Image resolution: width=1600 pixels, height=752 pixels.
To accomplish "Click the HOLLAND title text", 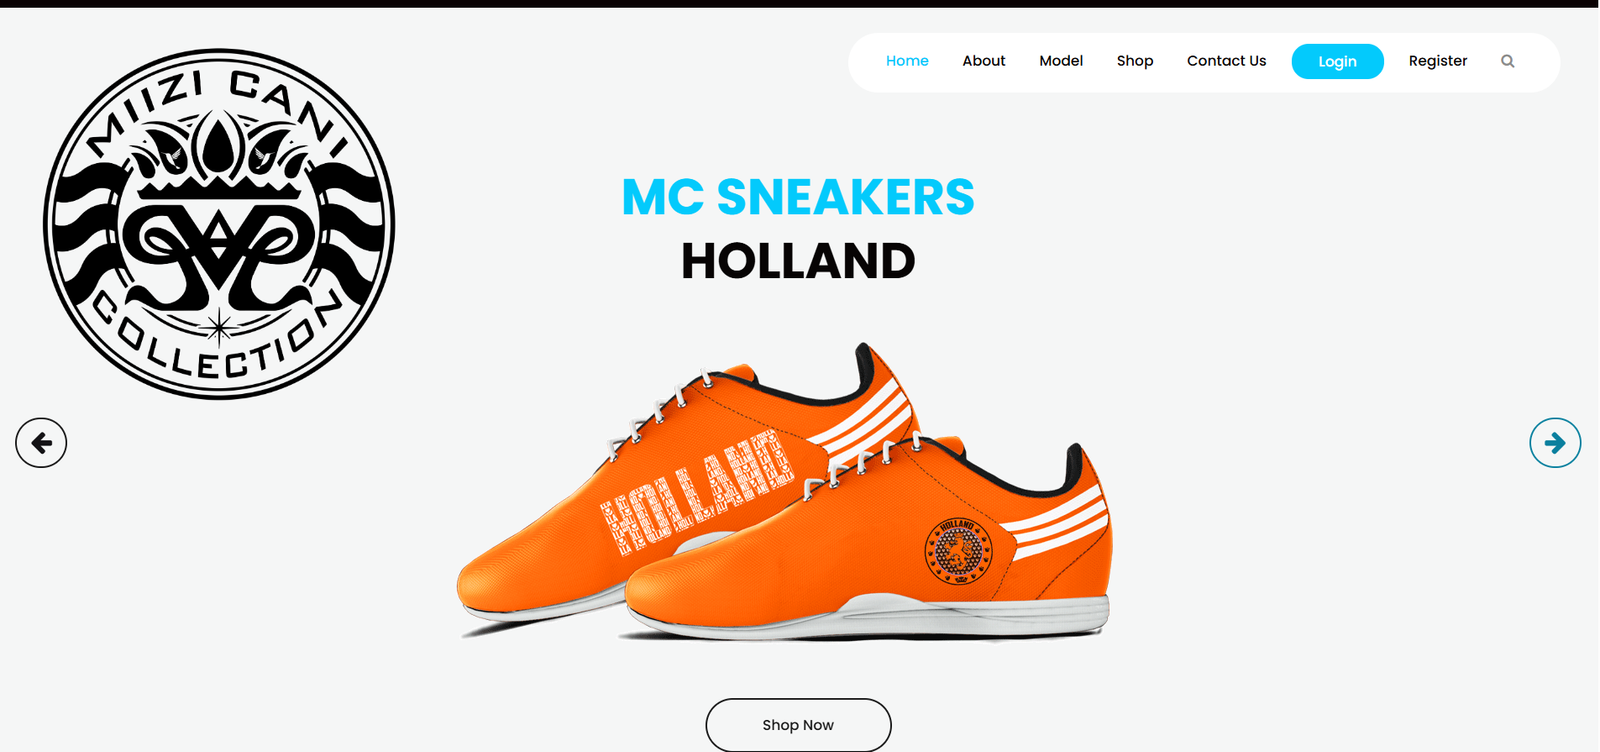I will tap(798, 261).
